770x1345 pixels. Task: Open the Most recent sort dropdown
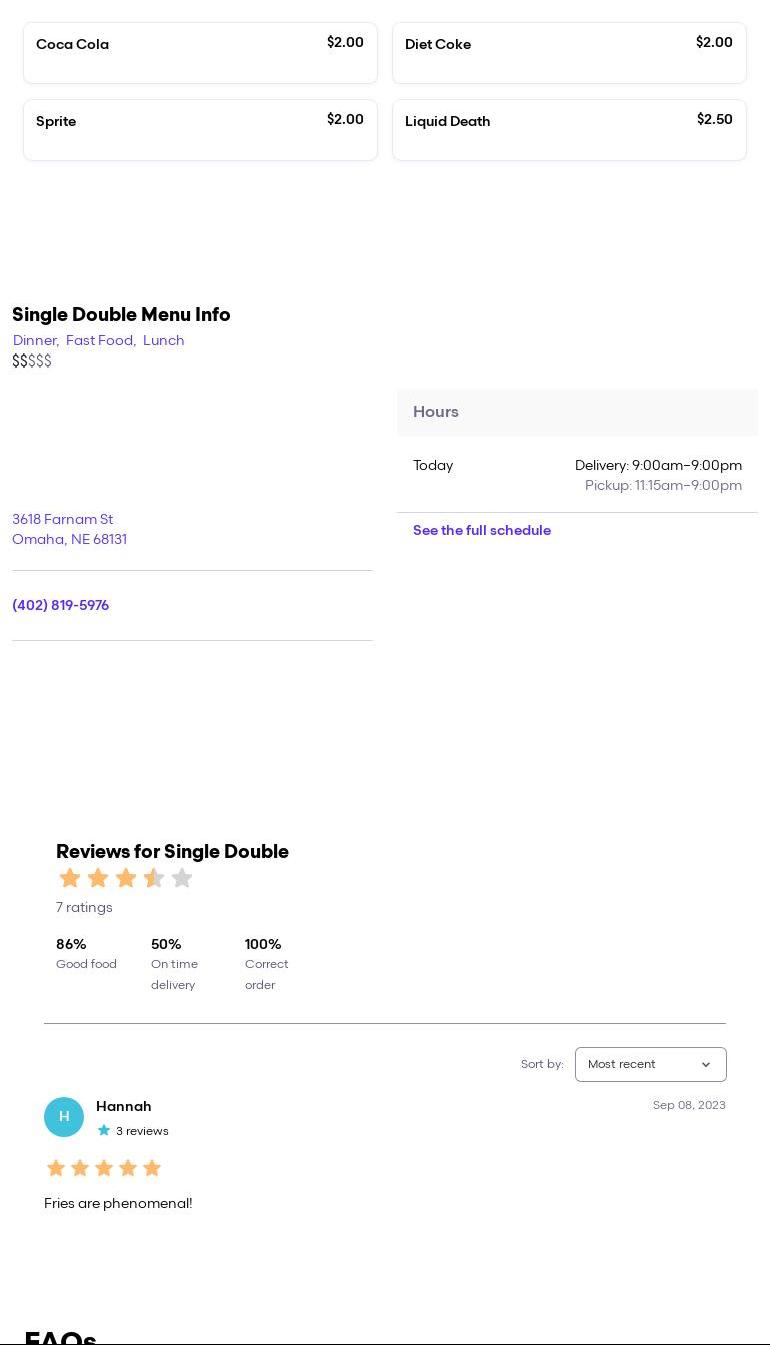pos(650,1064)
